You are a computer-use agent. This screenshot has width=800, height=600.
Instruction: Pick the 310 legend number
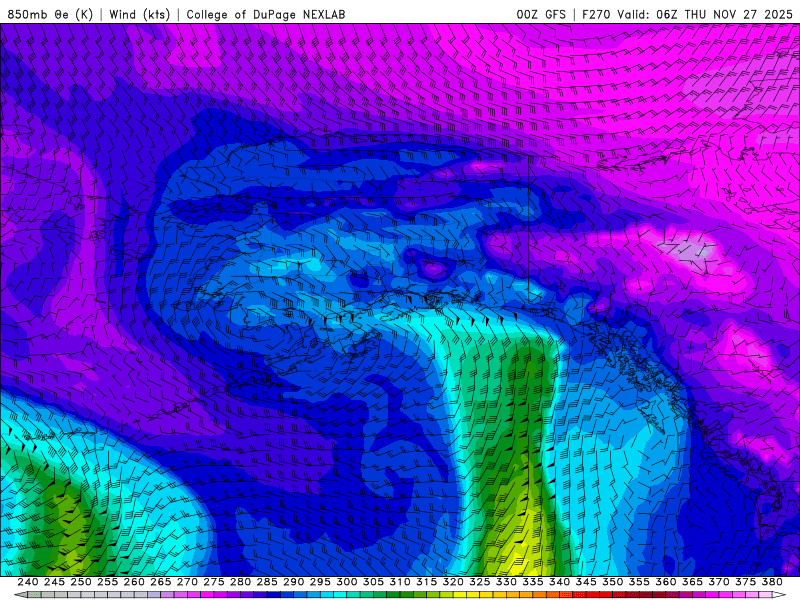399,582
